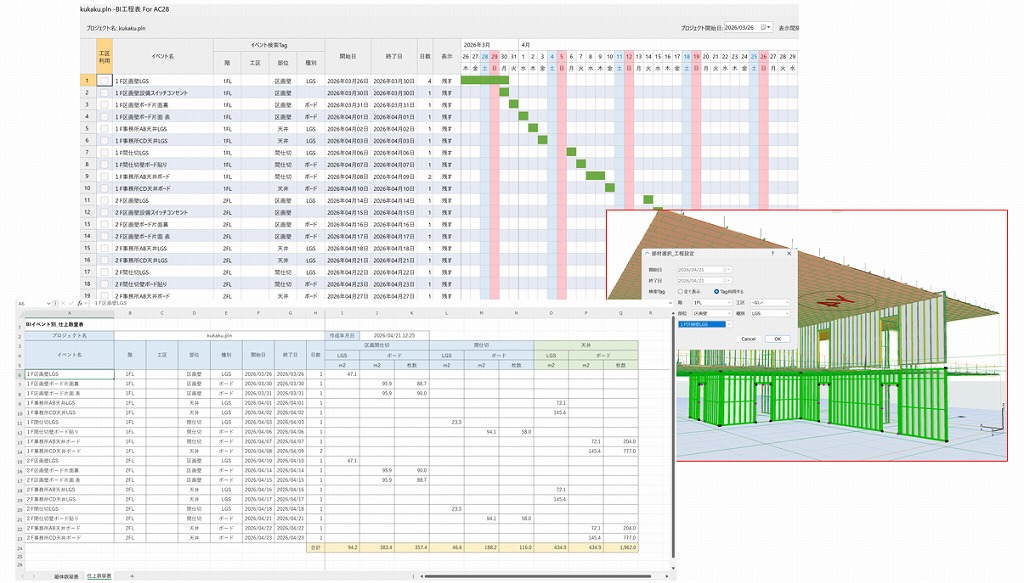Open the 種別 dropdown showing LGS
This screenshot has height=583, width=1024.
click(770, 313)
